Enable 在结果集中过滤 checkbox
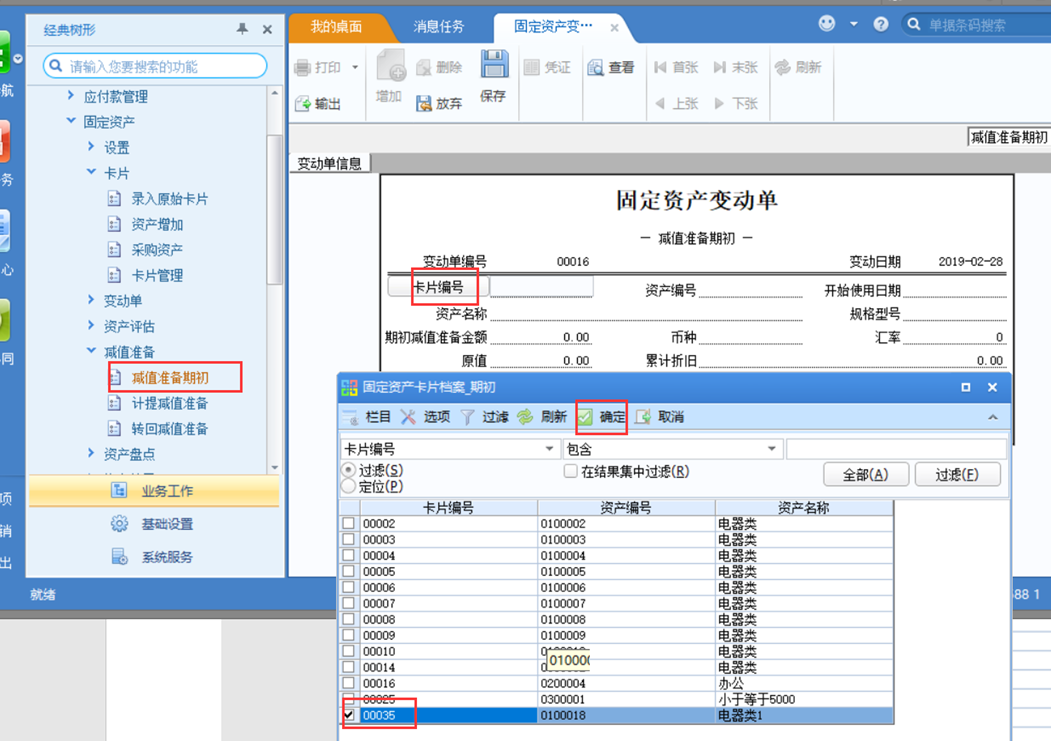Image resolution: width=1051 pixels, height=741 pixels. [570, 471]
